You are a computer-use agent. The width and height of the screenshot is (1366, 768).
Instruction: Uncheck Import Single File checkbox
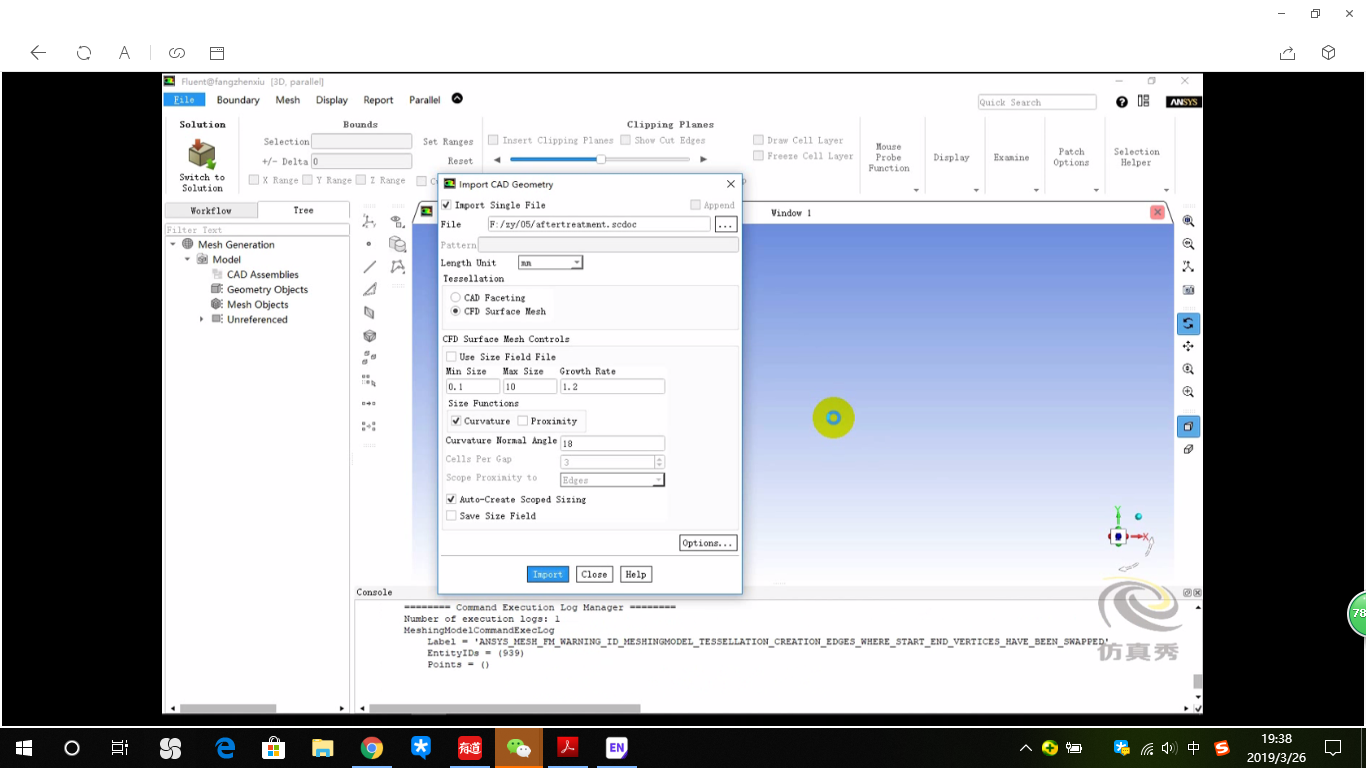(x=447, y=205)
